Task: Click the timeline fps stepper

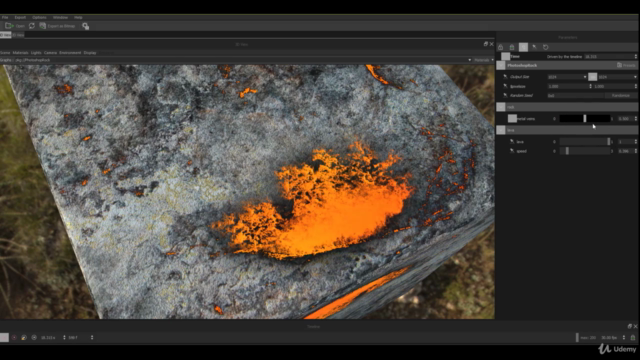Action: click(624, 338)
